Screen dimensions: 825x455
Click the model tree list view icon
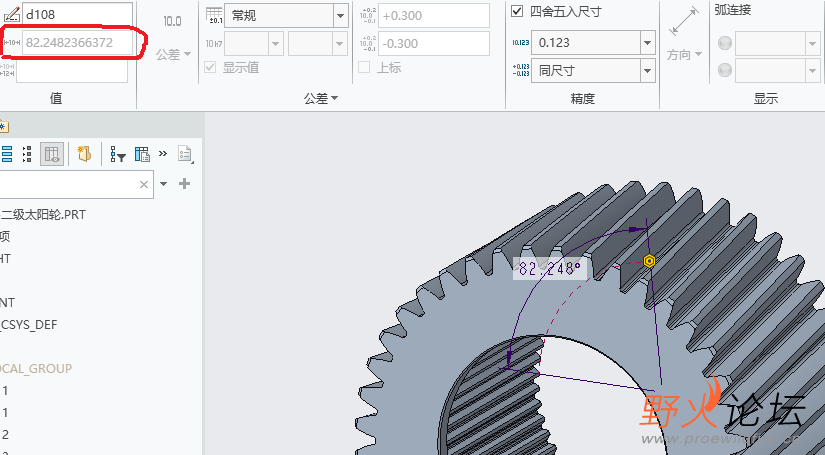[x=6, y=154]
